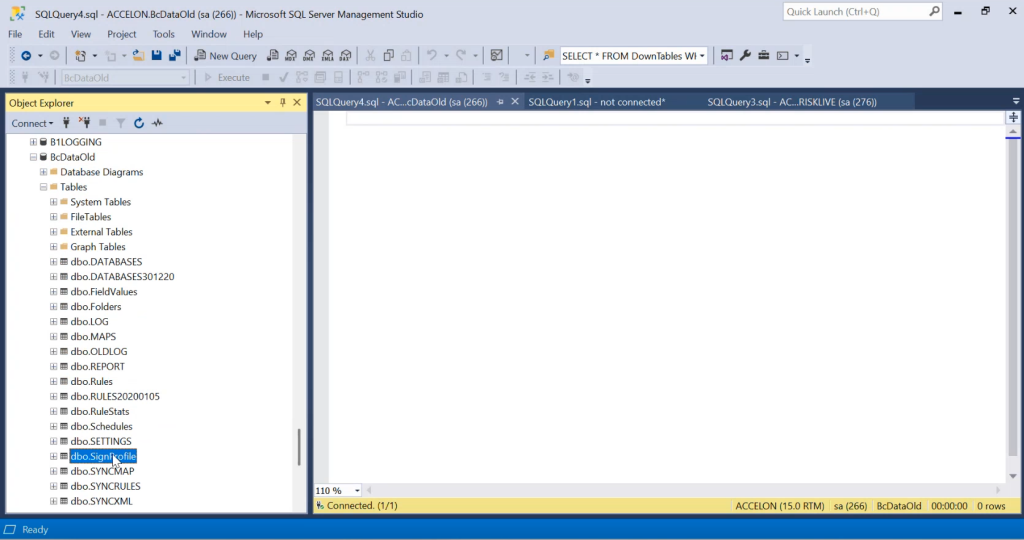Click the Disconnect icon in Object Explorer
This screenshot has height=540, width=1024.
tap(84, 123)
